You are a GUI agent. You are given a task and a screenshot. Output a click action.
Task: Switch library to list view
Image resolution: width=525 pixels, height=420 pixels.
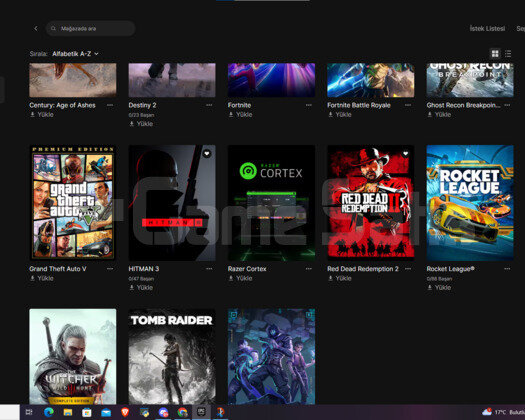click(508, 53)
